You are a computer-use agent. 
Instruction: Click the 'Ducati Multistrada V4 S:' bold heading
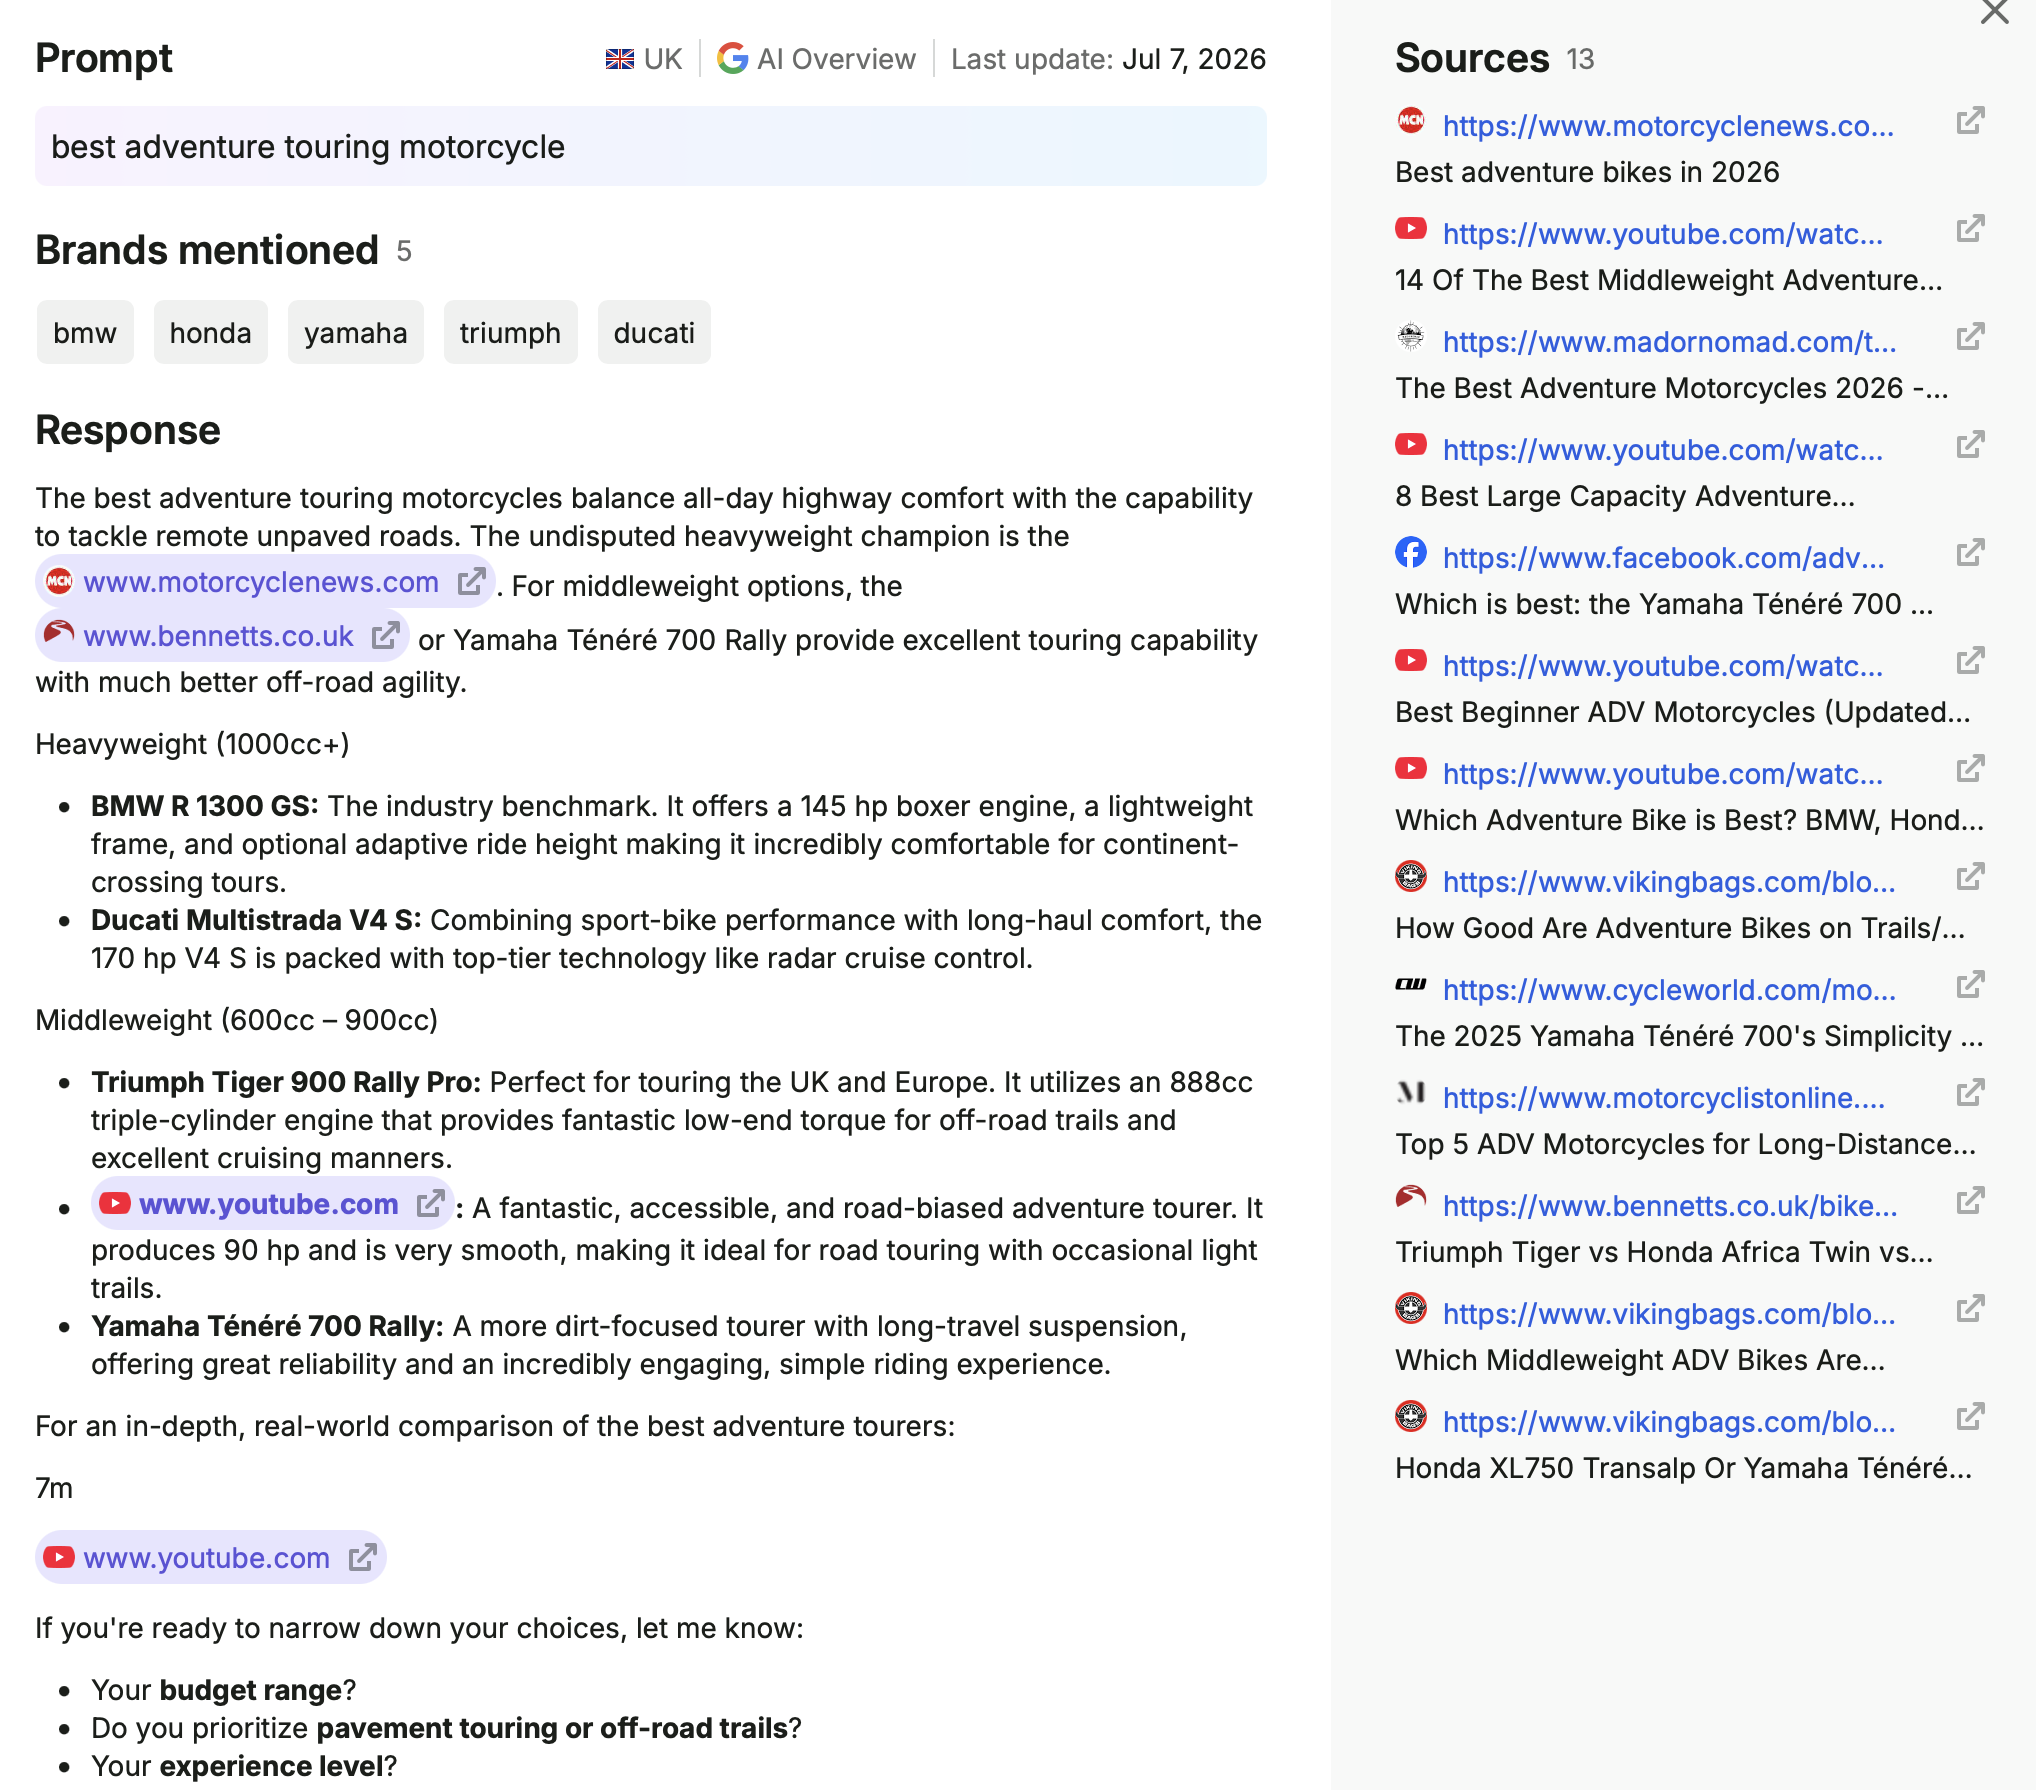pos(256,920)
